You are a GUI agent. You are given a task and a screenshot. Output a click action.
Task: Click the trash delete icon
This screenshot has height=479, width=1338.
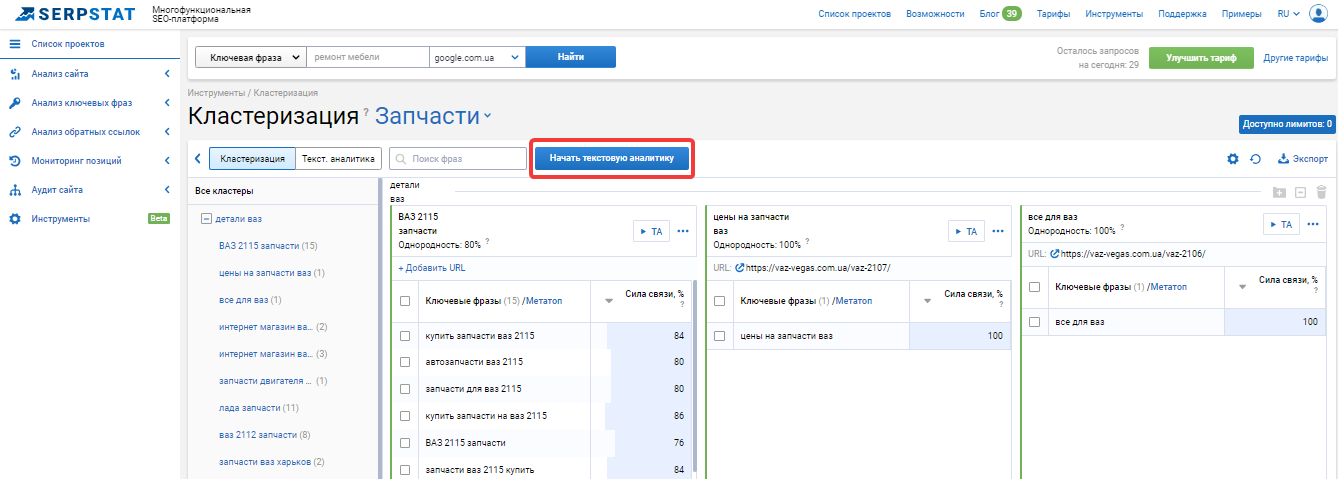coord(1321,193)
